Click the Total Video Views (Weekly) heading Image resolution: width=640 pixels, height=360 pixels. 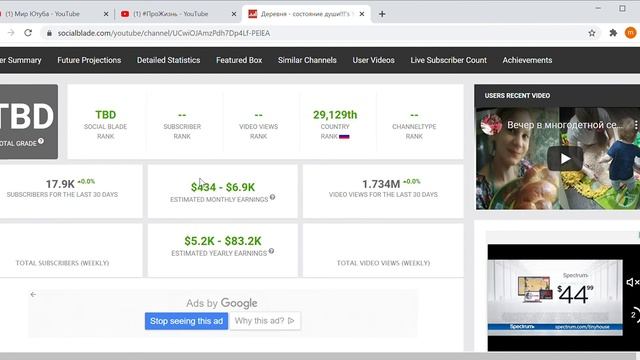[383, 263]
